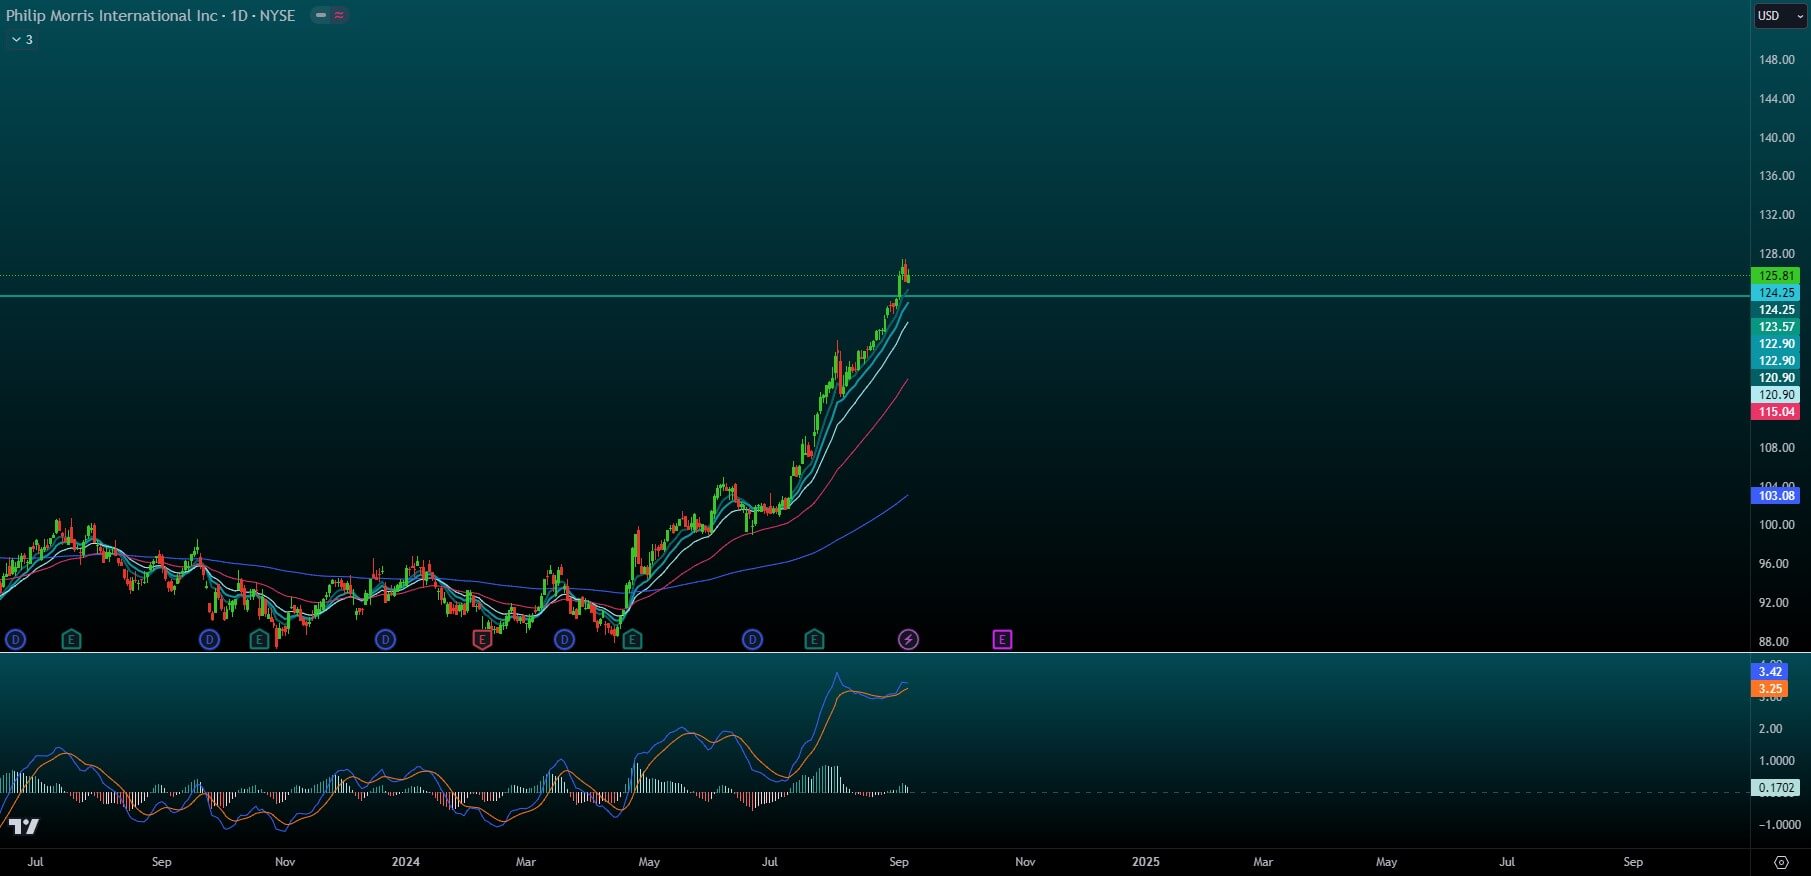Click the 2025 label on time axis
Image resolution: width=1811 pixels, height=876 pixels.
point(1145,862)
